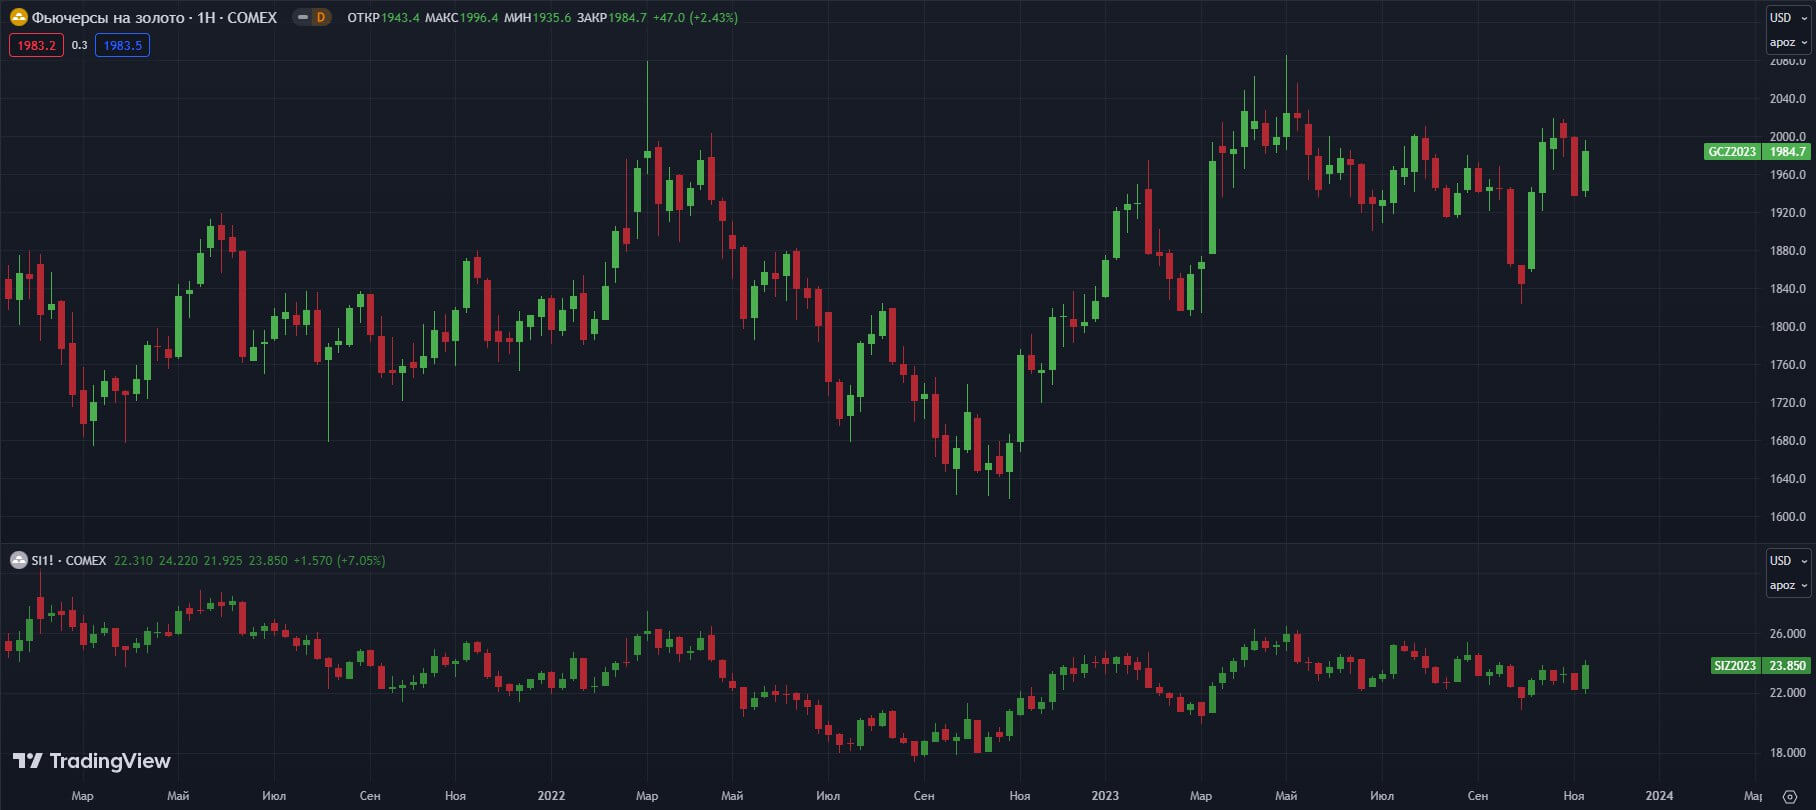This screenshot has height=810, width=1816.
Task: Click the 2023 label on the time axis
Action: point(1105,796)
